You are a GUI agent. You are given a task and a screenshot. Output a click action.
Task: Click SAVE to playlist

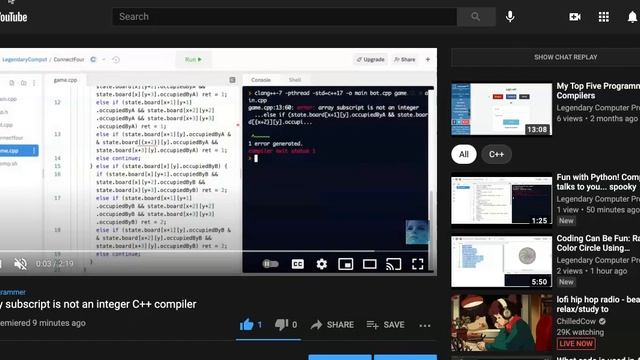[x=385, y=325]
